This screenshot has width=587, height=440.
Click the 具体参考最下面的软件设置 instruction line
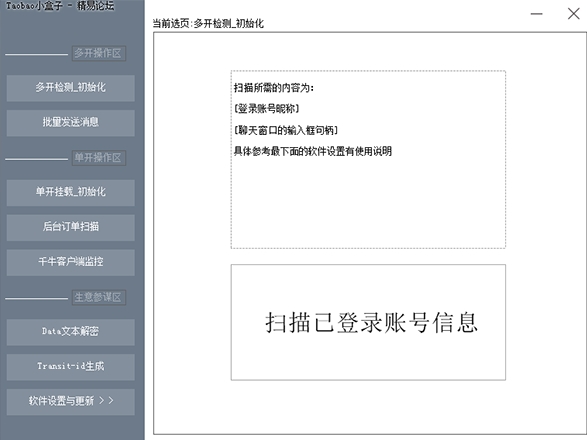pos(313,151)
